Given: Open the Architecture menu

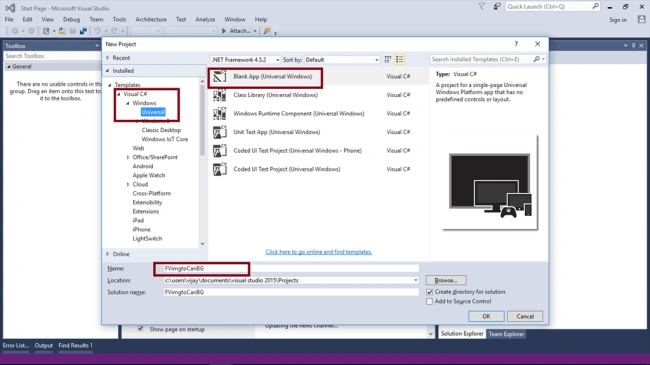Looking at the screenshot, I should (x=151, y=19).
